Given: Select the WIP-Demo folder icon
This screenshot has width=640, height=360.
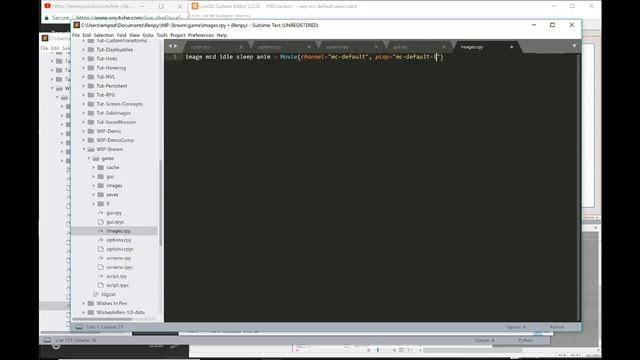Looking at the screenshot, I should click(x=91, y=131).
